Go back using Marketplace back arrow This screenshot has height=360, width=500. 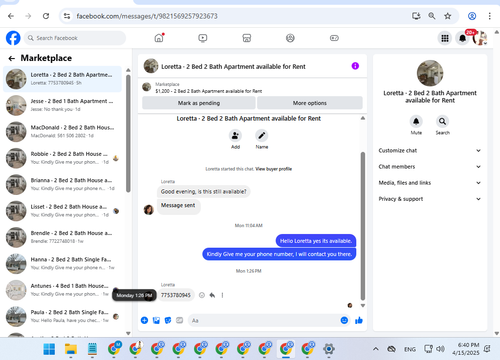click(x=12, y=59)
